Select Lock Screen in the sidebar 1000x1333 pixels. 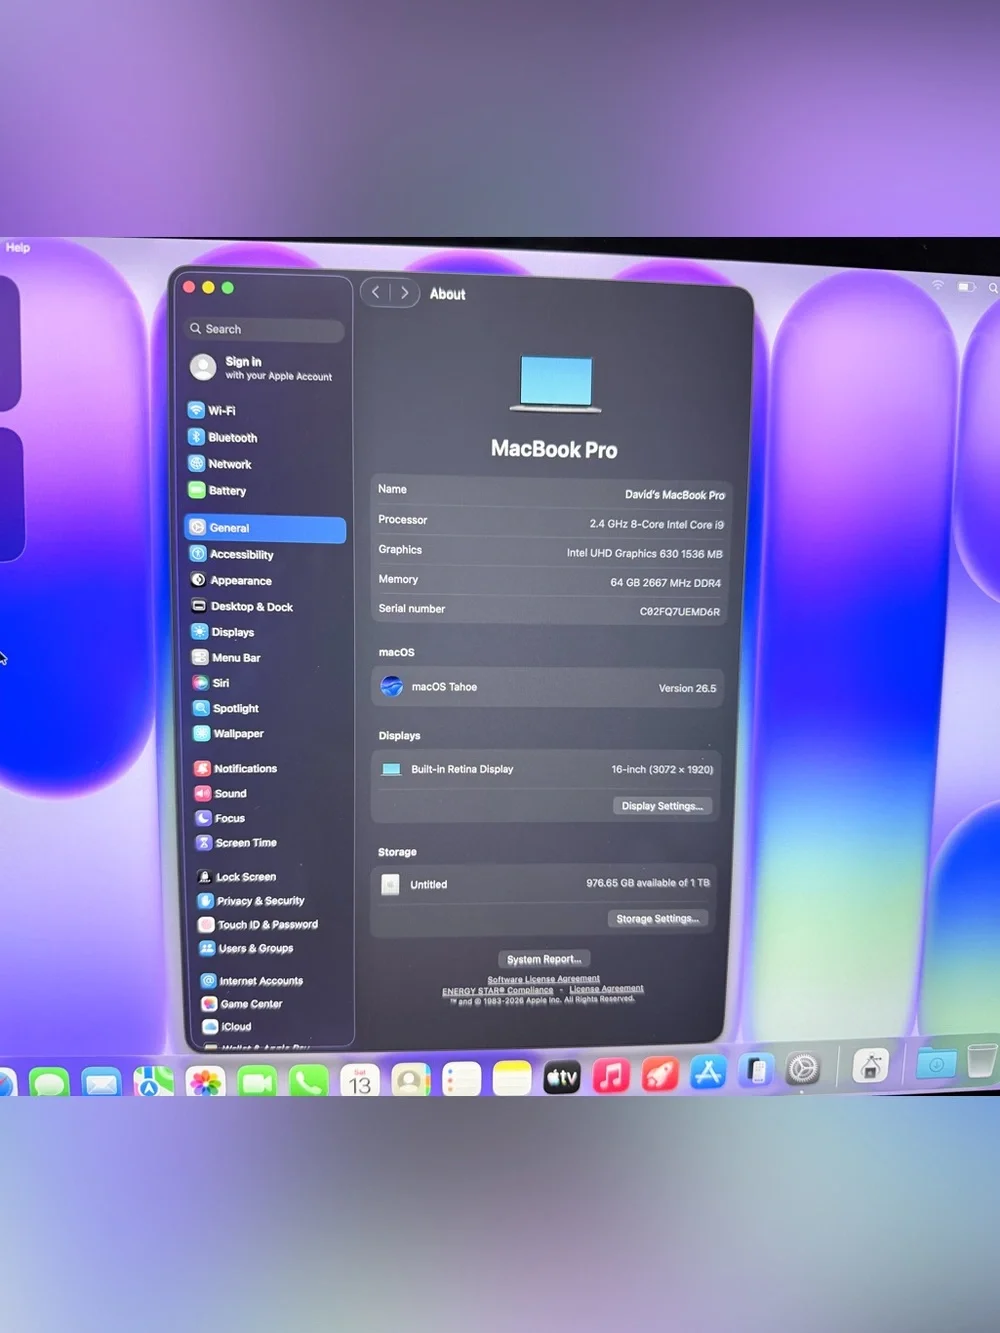[x=237, y=877]
